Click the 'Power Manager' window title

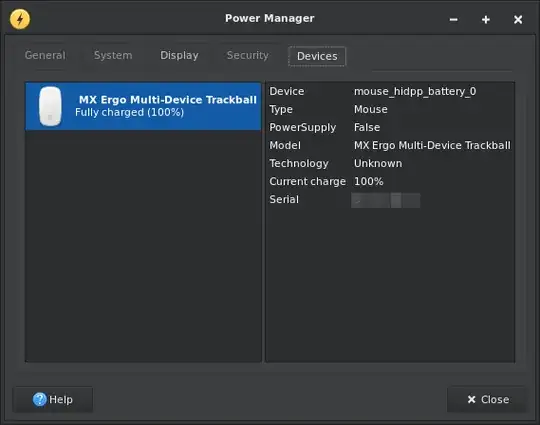[270, 18]
